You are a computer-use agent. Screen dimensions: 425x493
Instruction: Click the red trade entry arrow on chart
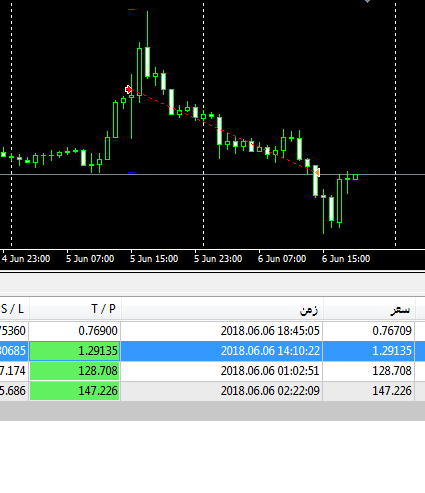[x=129, y=89]
